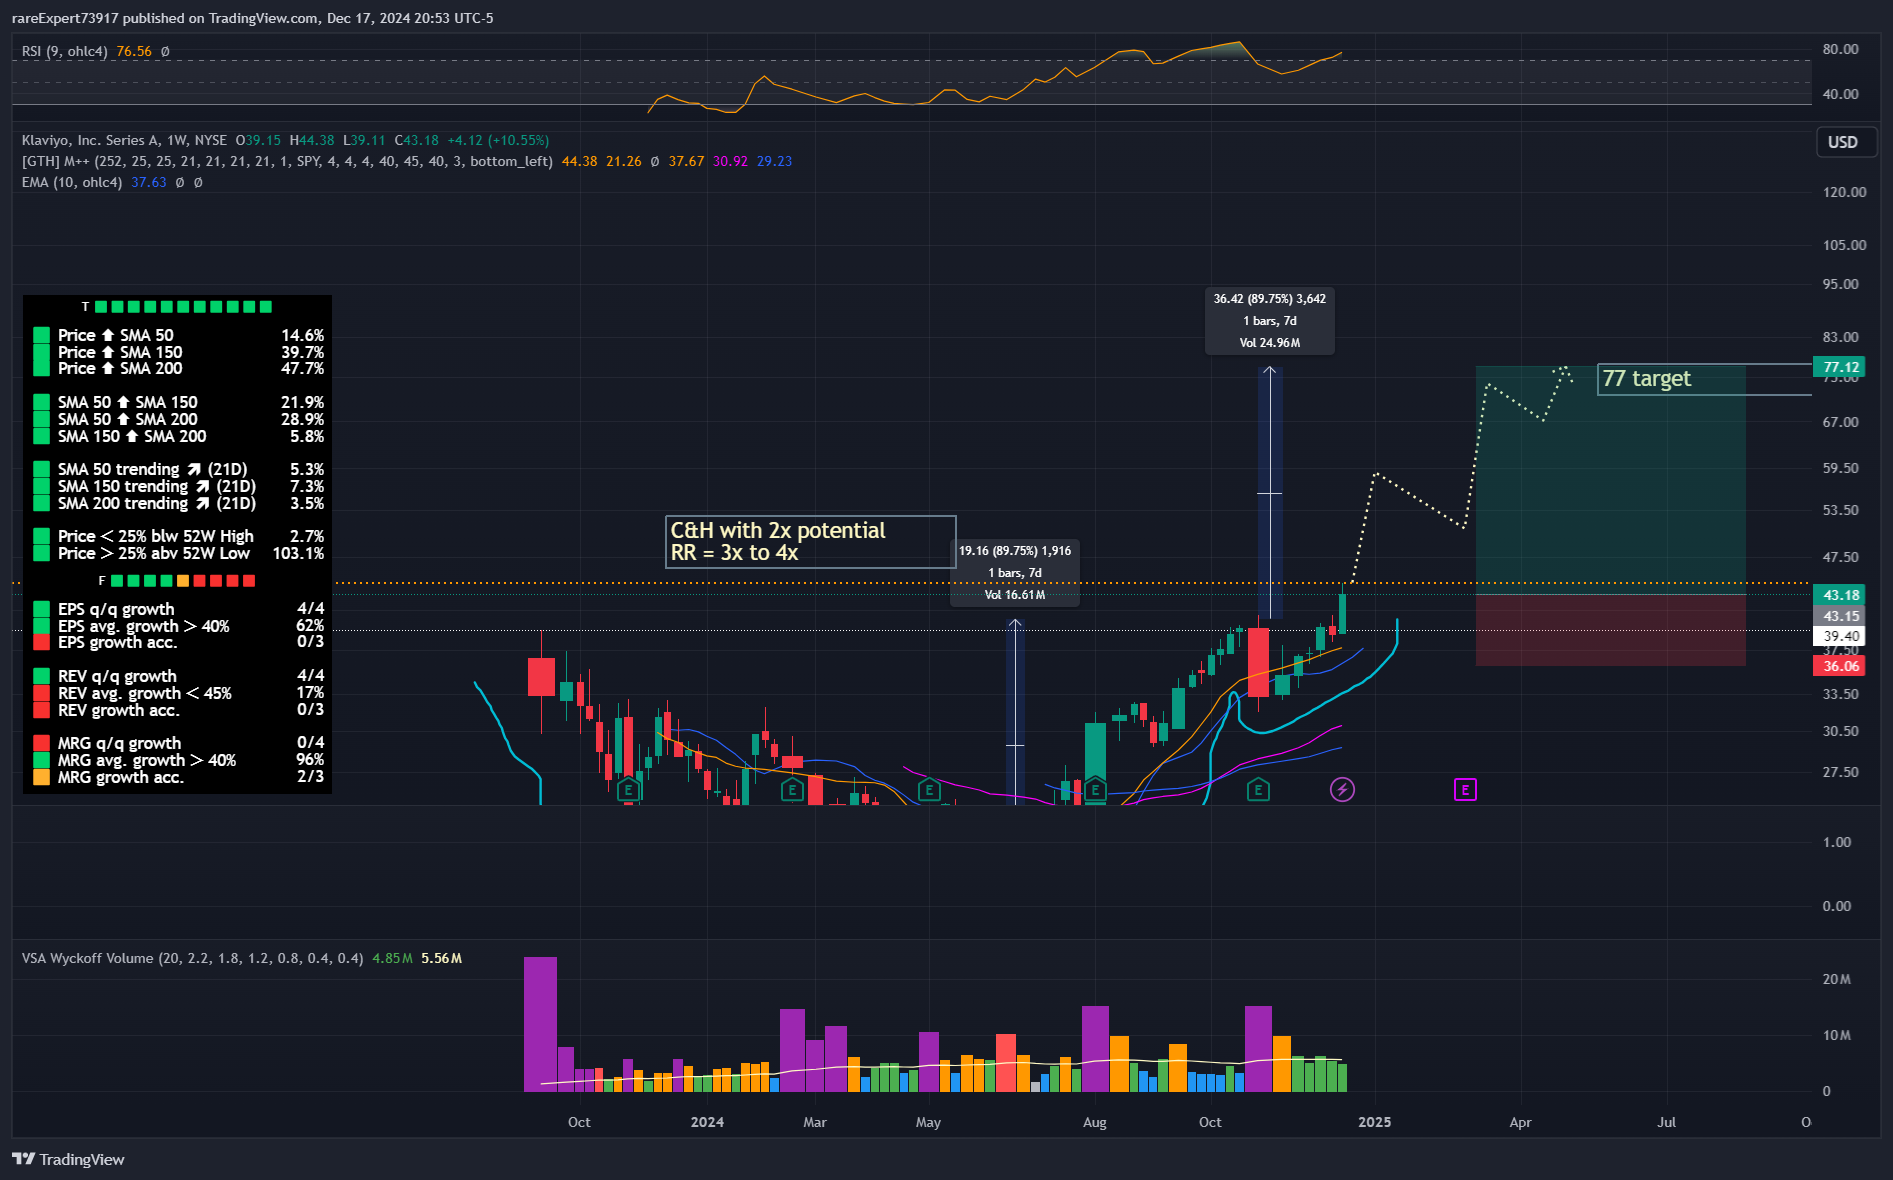
Task: Click the 'SMA 200 trending' table row
Action: [179, 503]
